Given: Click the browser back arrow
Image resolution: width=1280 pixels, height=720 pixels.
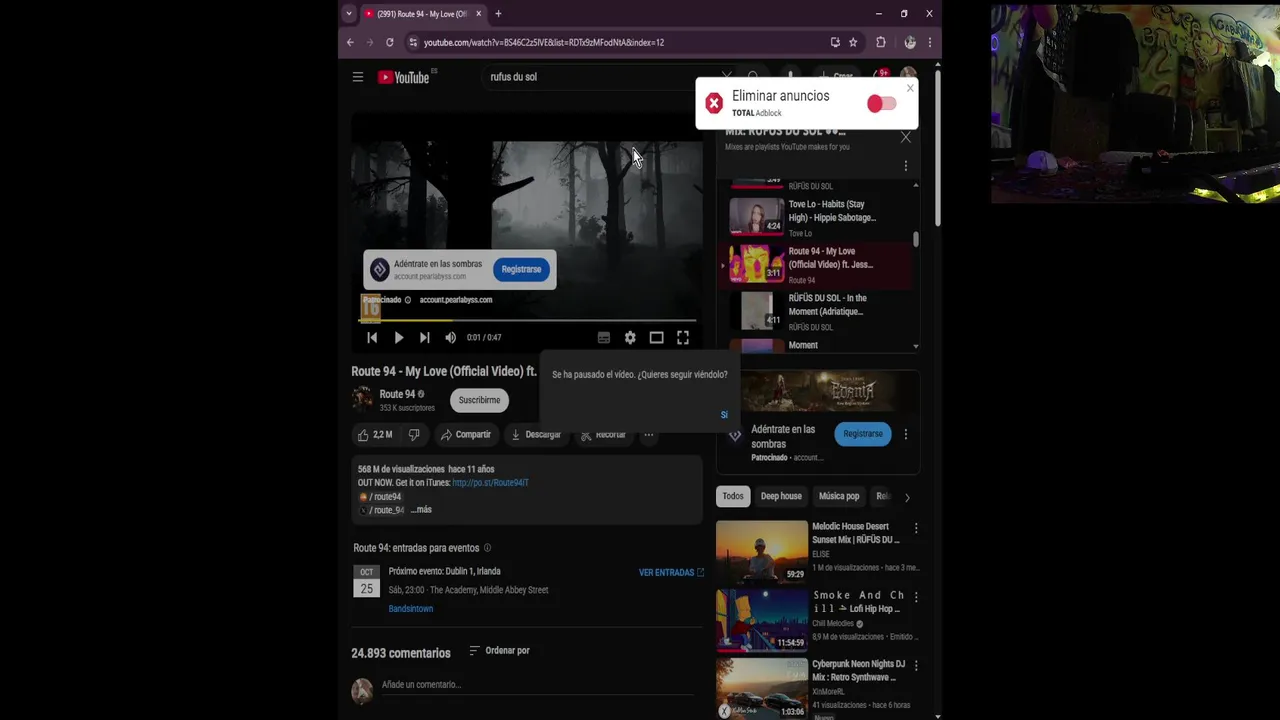Looking at the screenshot, I should 350,42.
